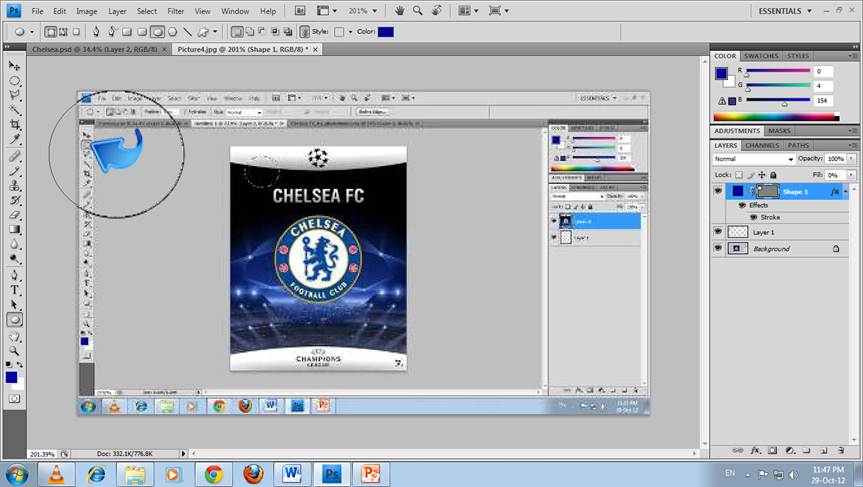
Task: Switch to the Channels tab
Action: [x=762, y=145]
